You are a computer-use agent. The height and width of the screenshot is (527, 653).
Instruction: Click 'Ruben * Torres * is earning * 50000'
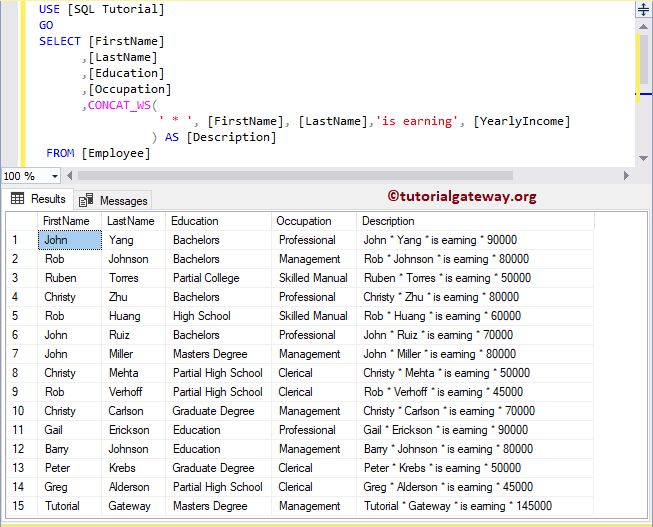coord(475,278)
